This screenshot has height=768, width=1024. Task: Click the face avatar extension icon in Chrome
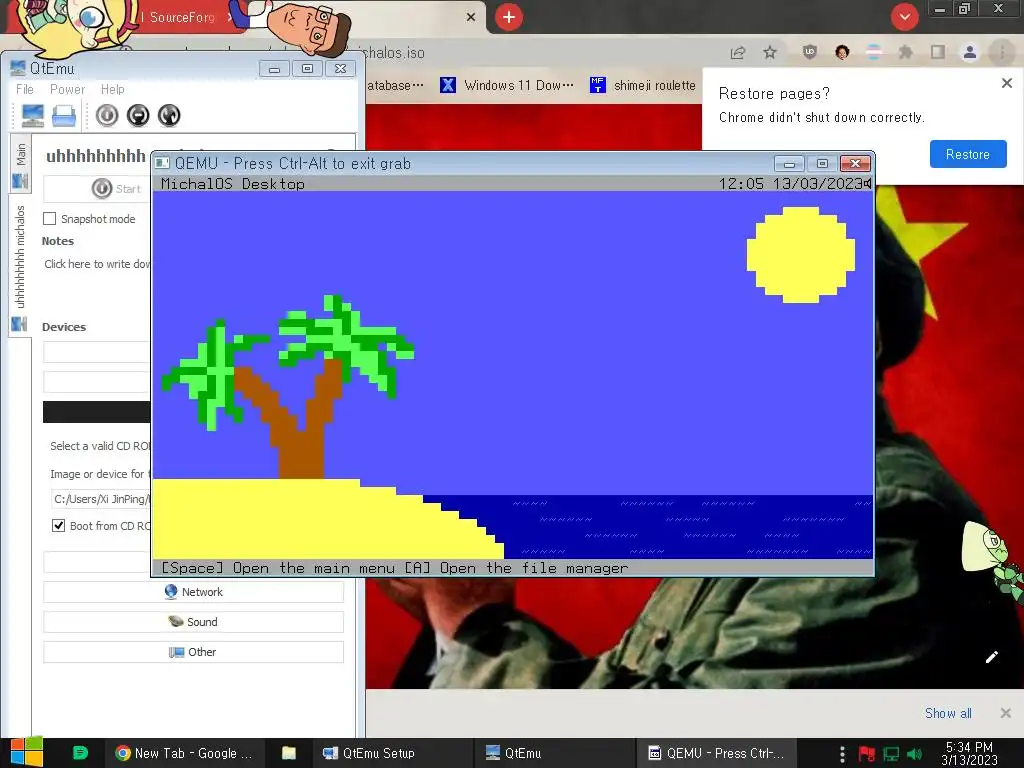(x=842, y=52)
